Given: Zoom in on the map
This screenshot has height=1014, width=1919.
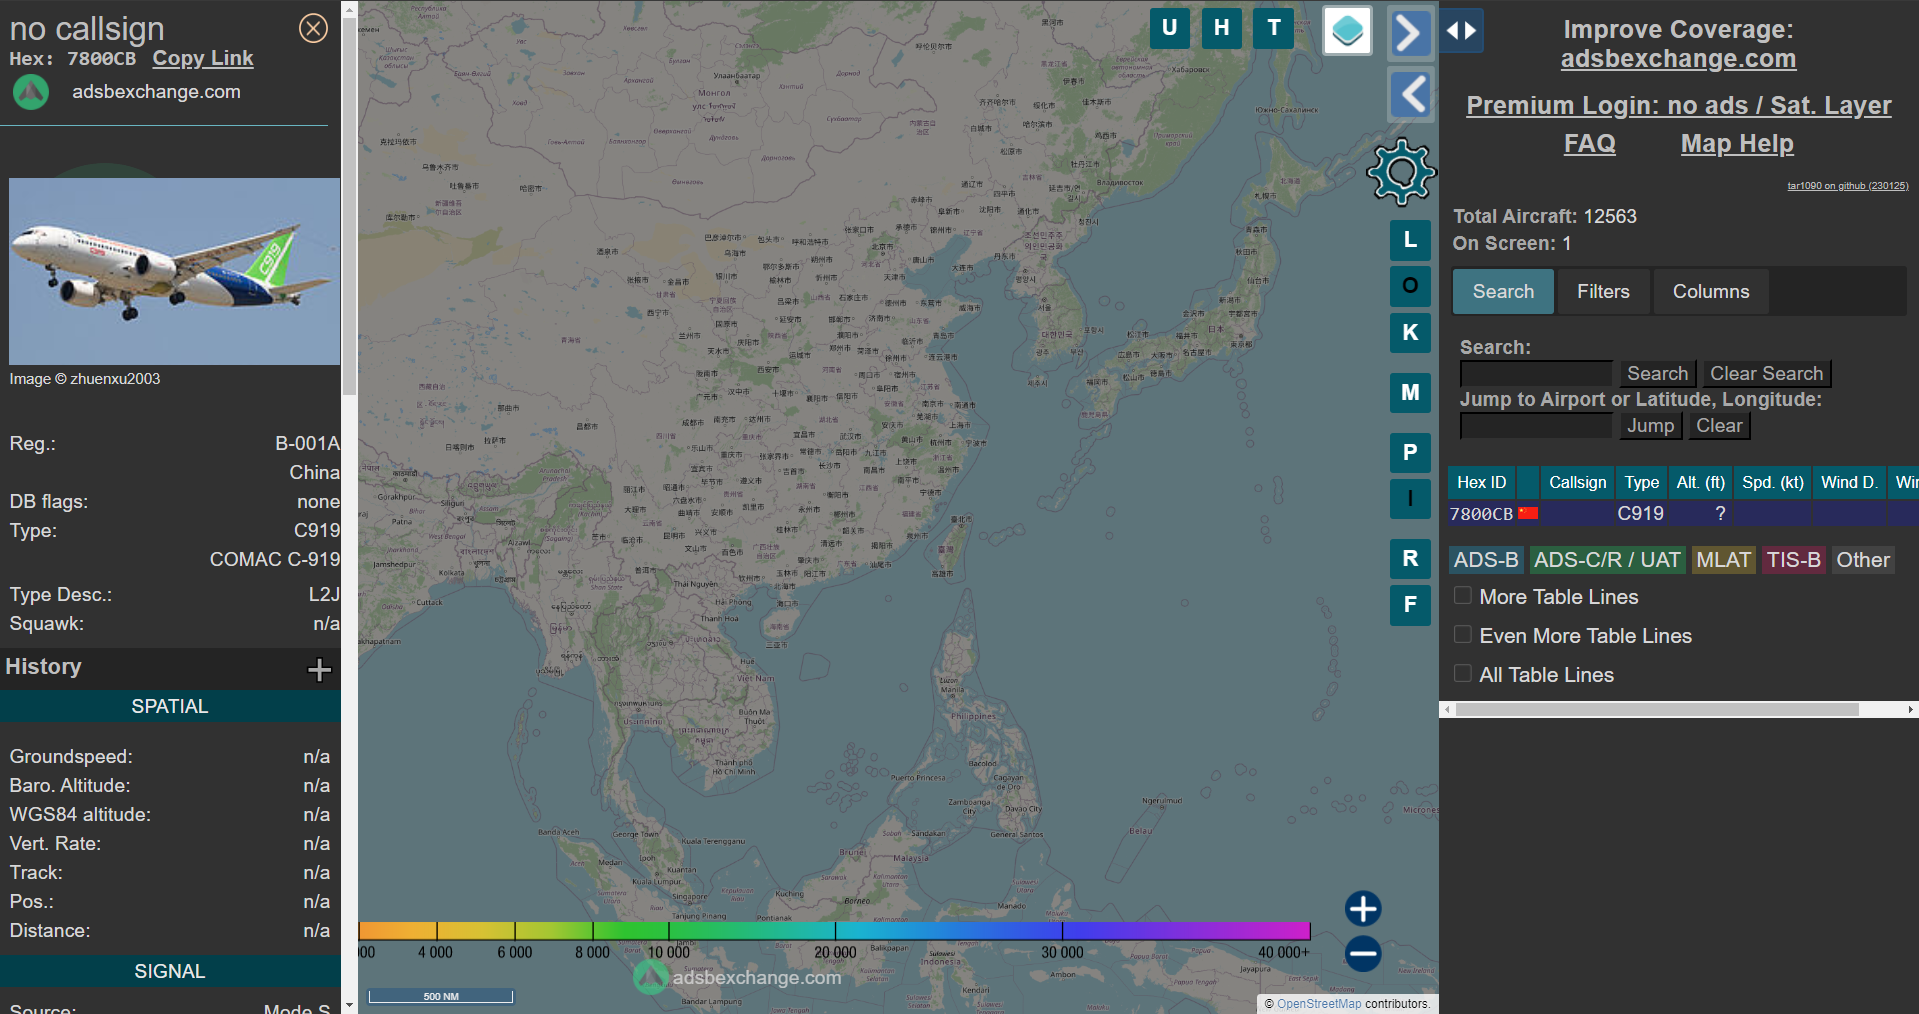Looking at the screenshot, I should 1363,909.
